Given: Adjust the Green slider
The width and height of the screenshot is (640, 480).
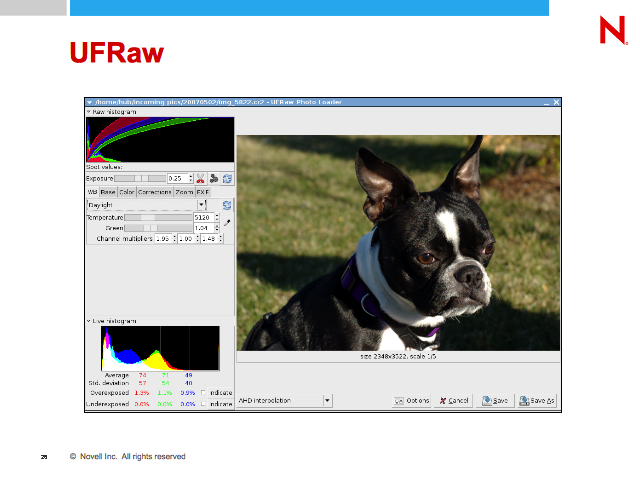Looking at the screenshot, I should [158, 228].
